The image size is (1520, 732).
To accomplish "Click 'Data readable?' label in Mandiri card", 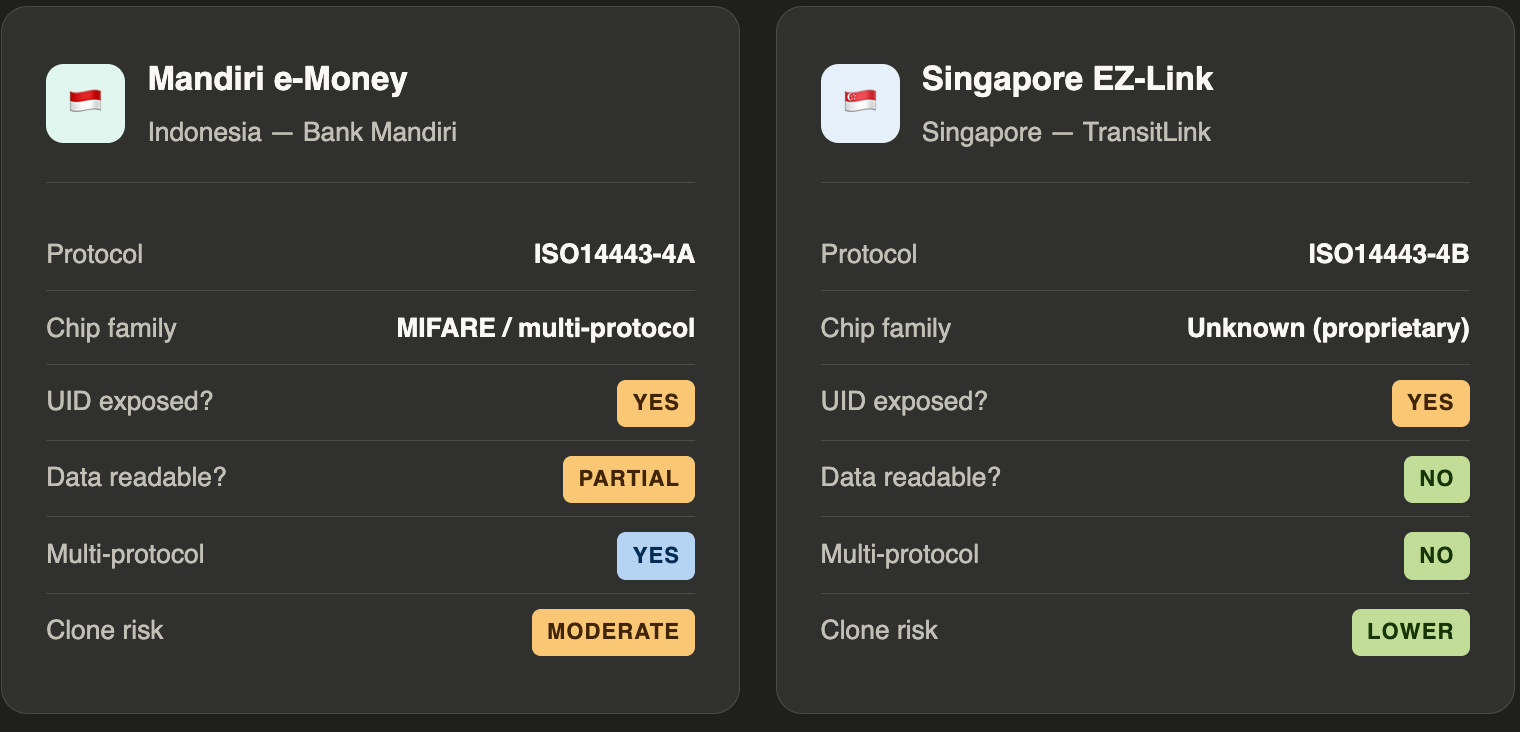I will tap(137, 477).
